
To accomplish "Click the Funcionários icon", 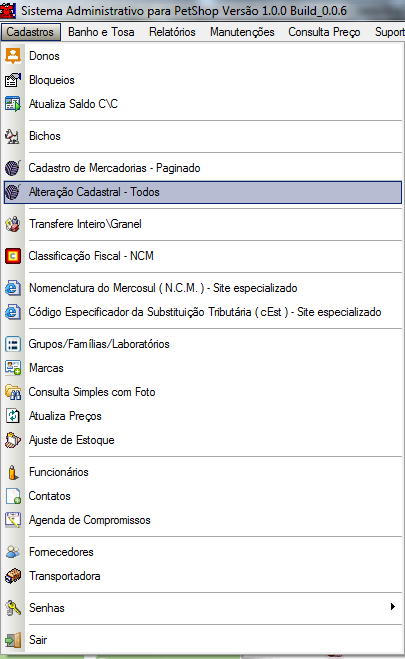I will [13, 472].
